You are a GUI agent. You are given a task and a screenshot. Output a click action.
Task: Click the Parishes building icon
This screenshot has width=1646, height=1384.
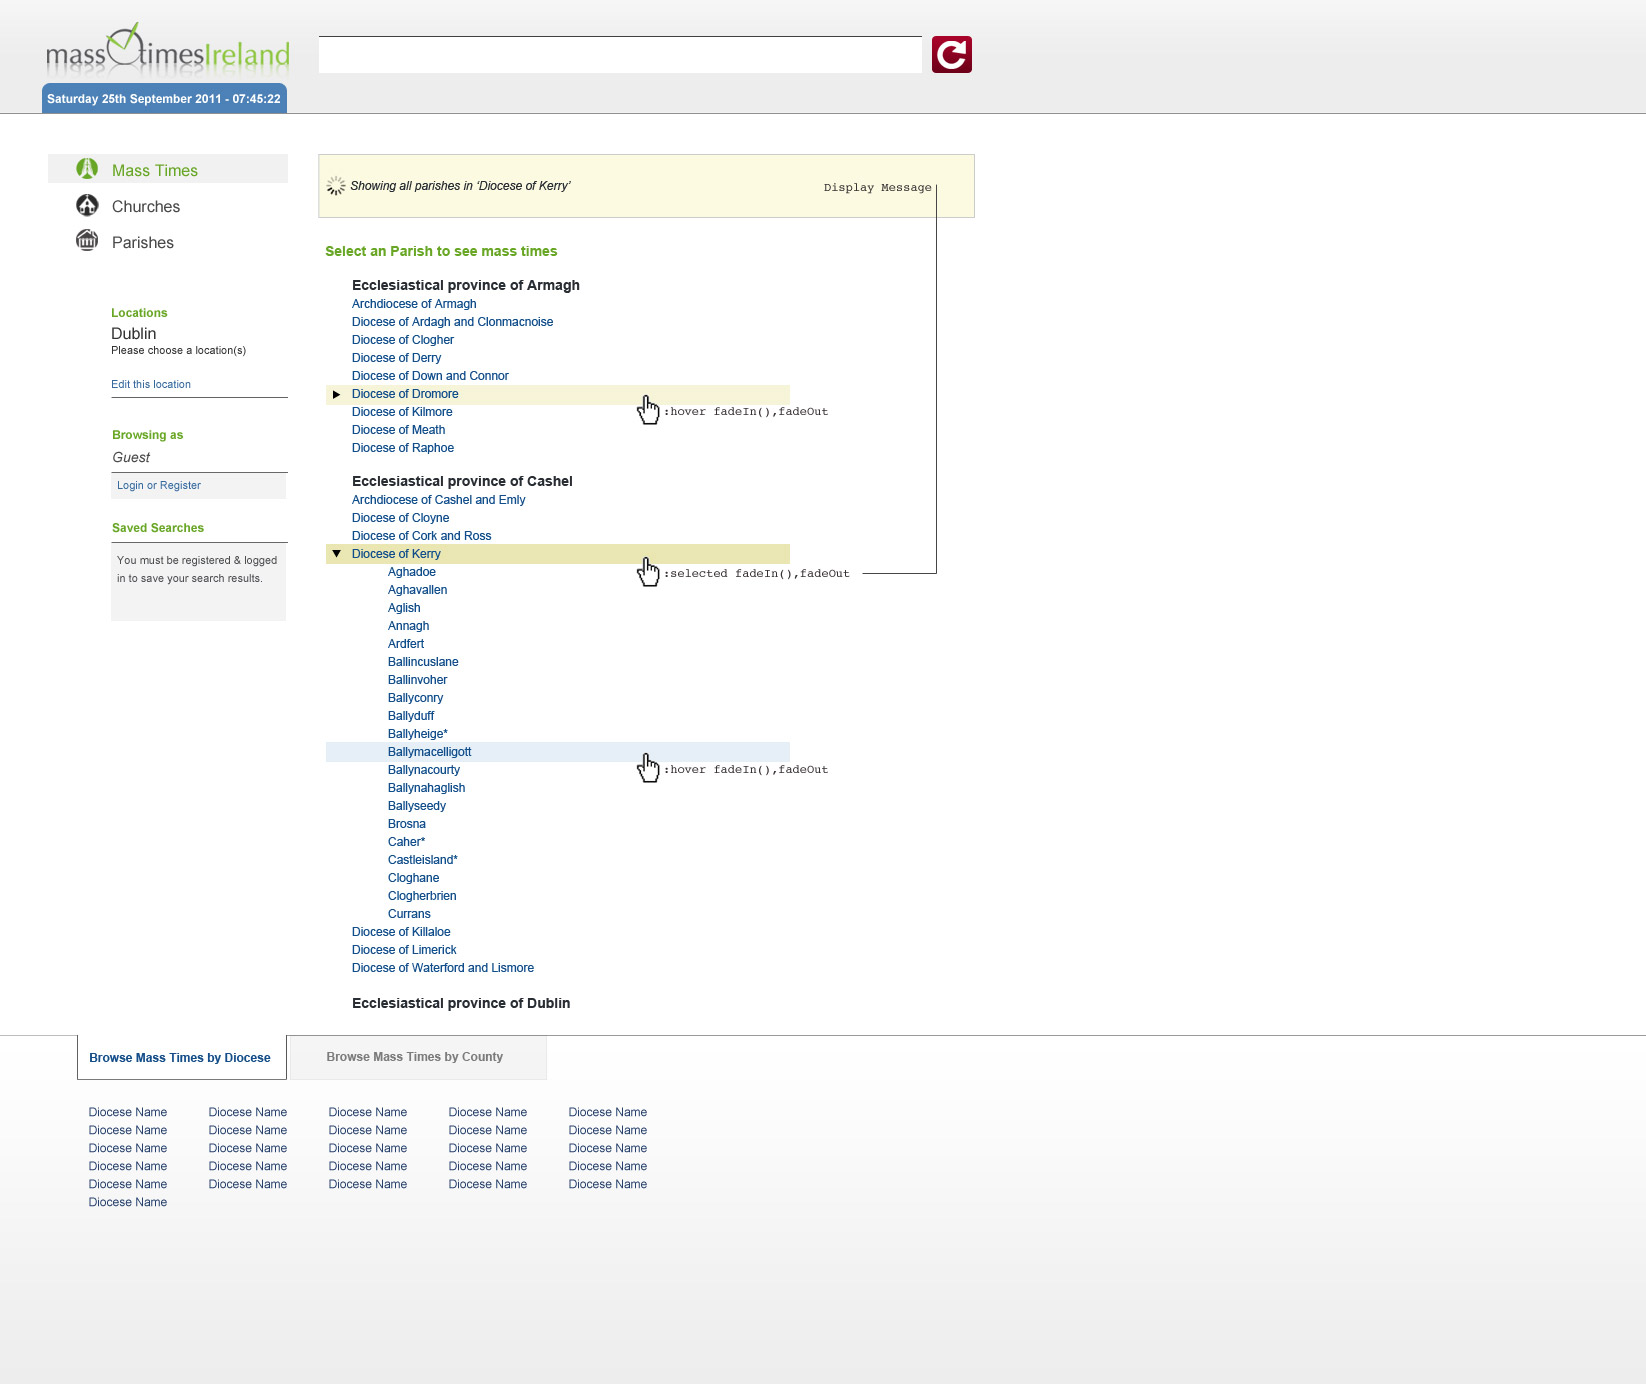tap(87, 241)
